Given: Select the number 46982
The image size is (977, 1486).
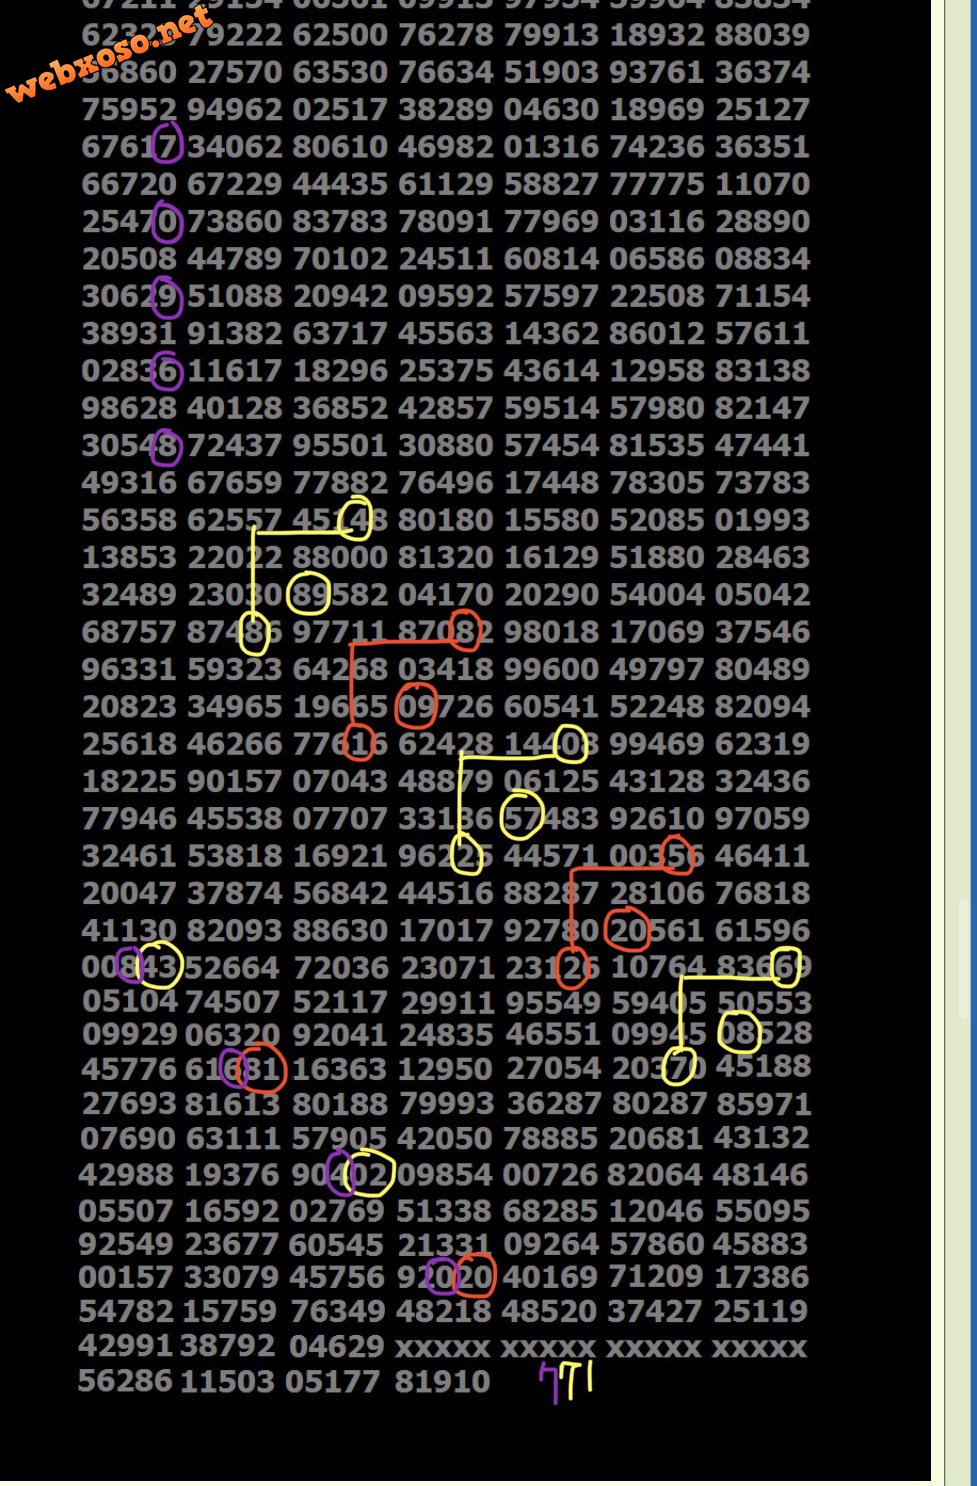Looking at the screenshot, I should (446, 147).
